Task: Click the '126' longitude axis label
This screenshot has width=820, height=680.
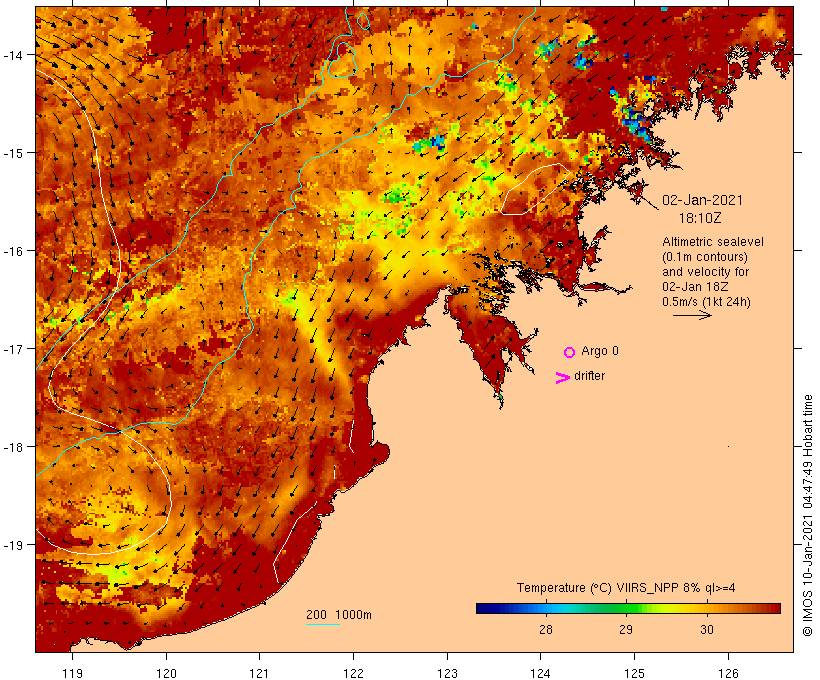Action: click(x=728, y=673)
